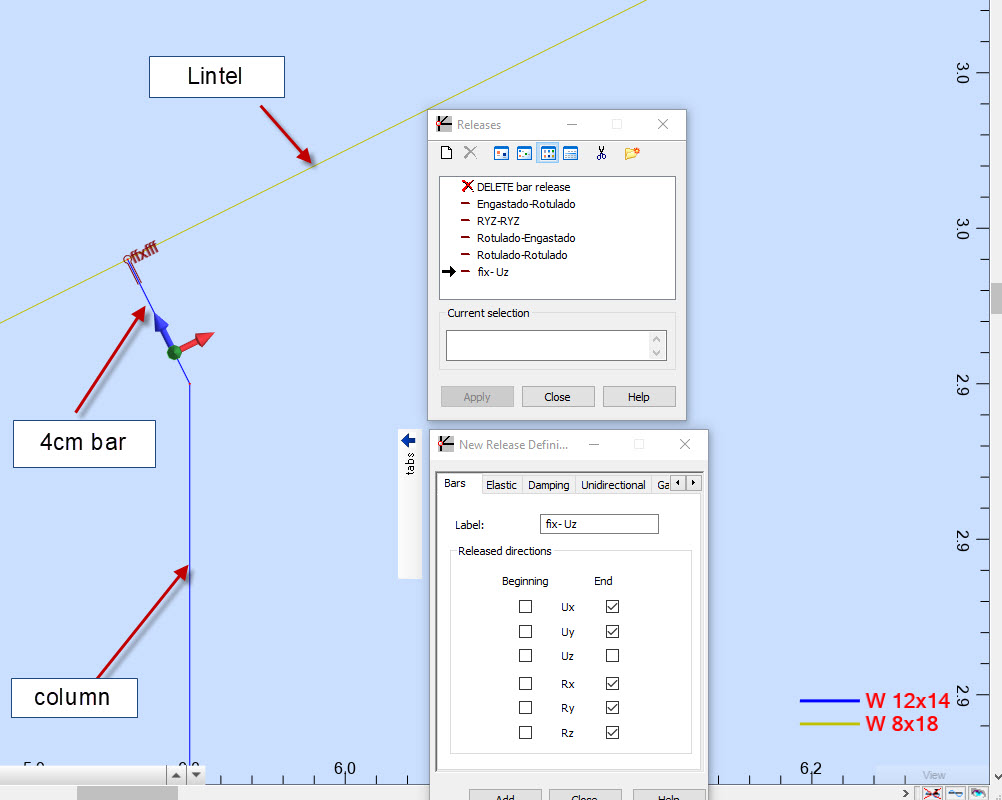Click the green origin sphere of gizmo

coord(174,352)
